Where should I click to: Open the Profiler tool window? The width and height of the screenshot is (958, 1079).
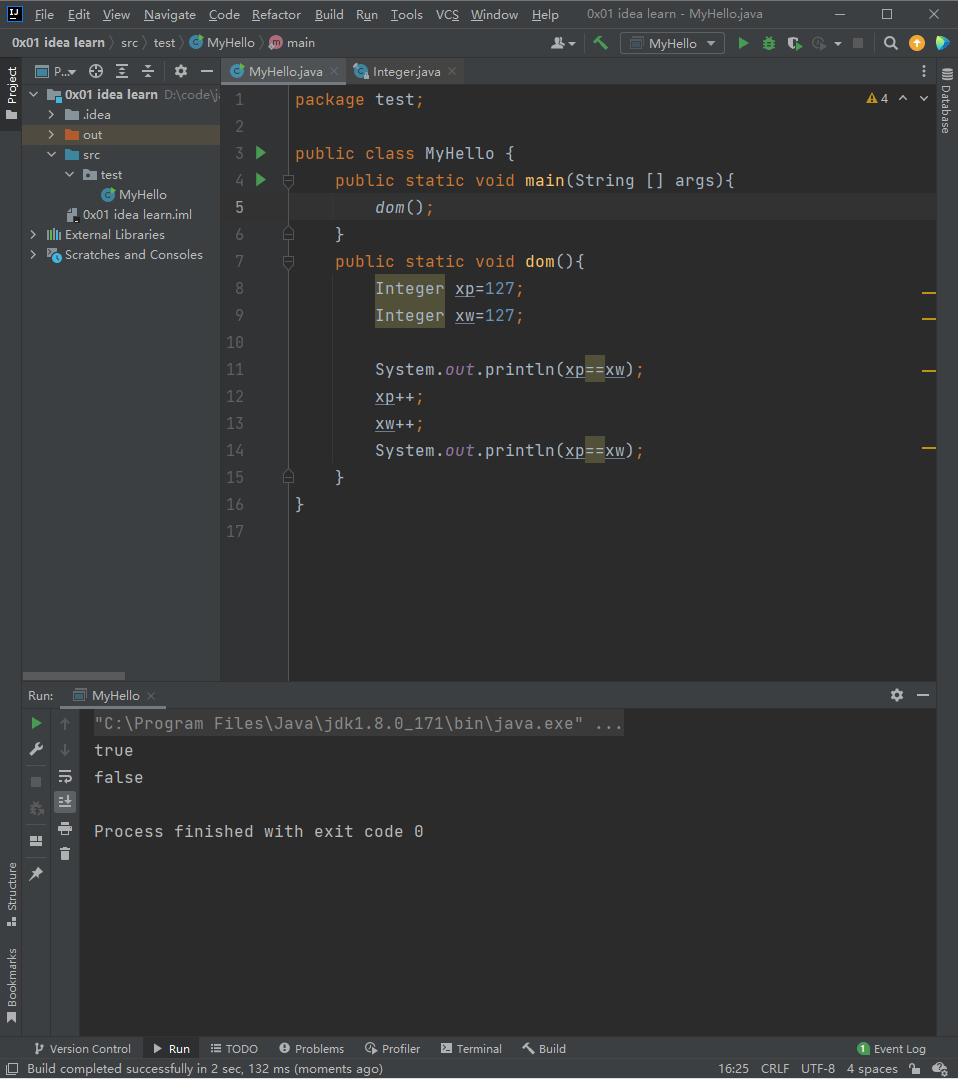point(392,1049)
